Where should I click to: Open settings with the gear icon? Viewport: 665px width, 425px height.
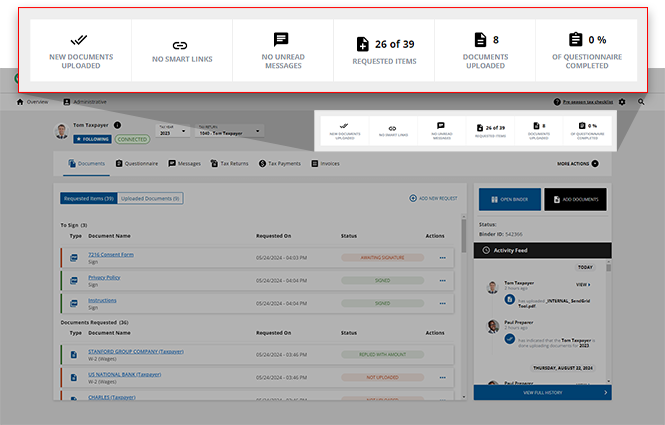(x=622, y=102)
